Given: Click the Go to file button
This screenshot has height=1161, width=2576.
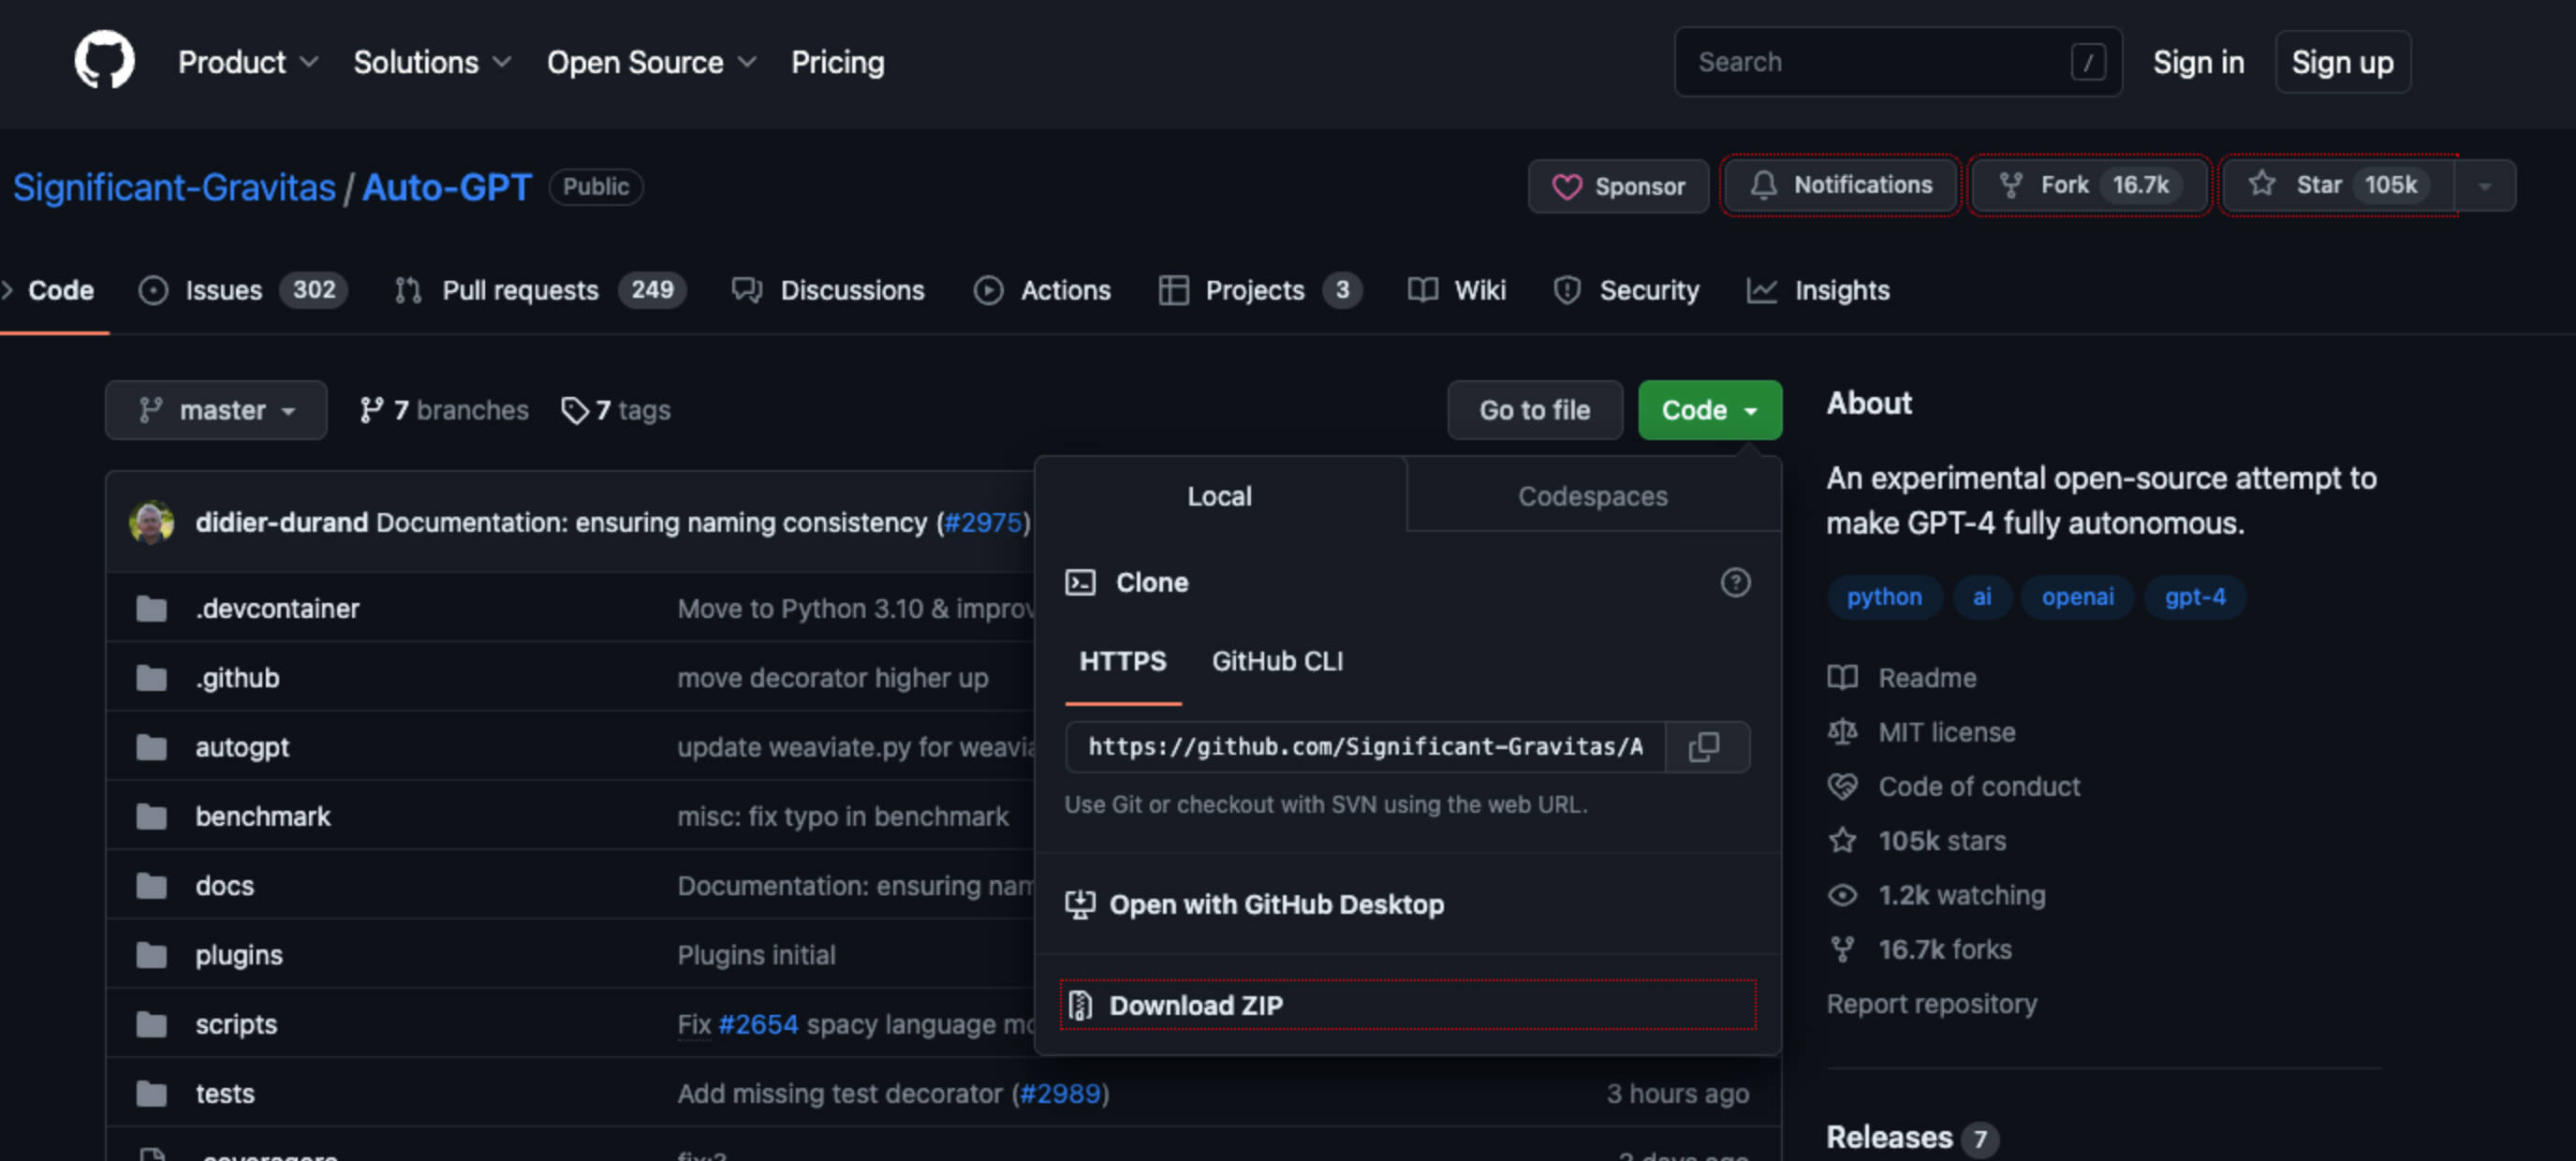Looking at the screenshot, I should point(1535,410).
